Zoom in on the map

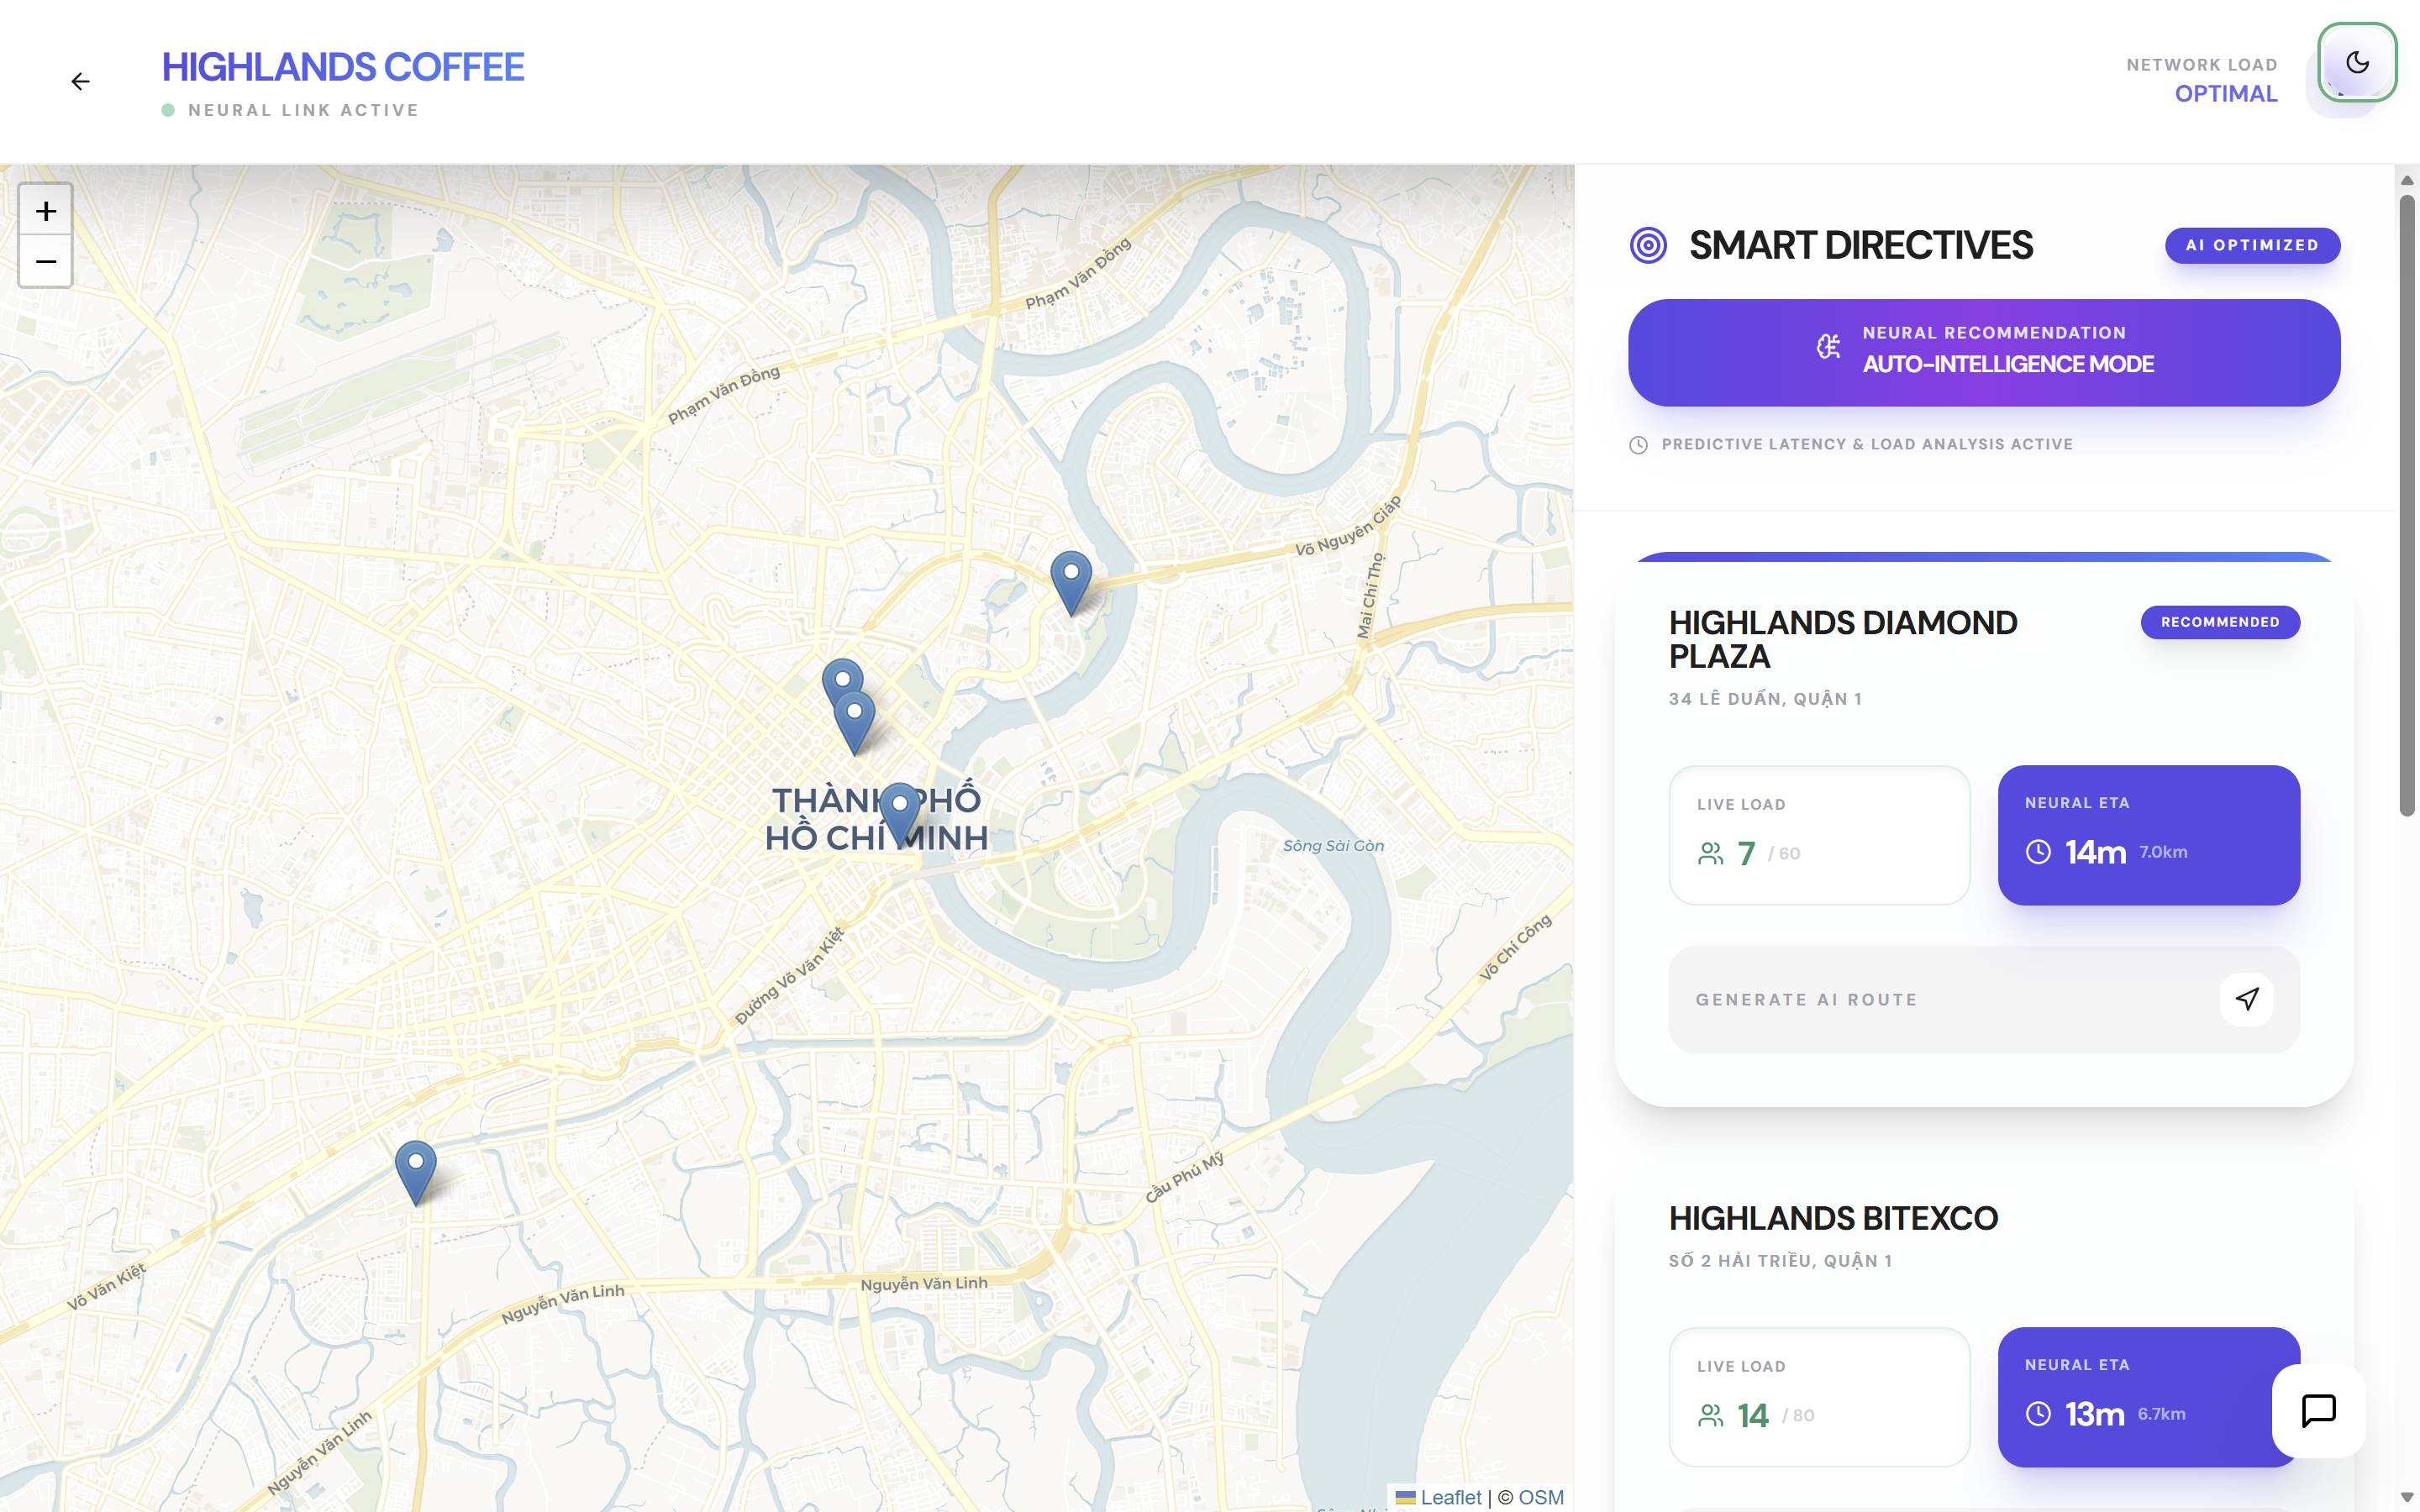(46, 211)
